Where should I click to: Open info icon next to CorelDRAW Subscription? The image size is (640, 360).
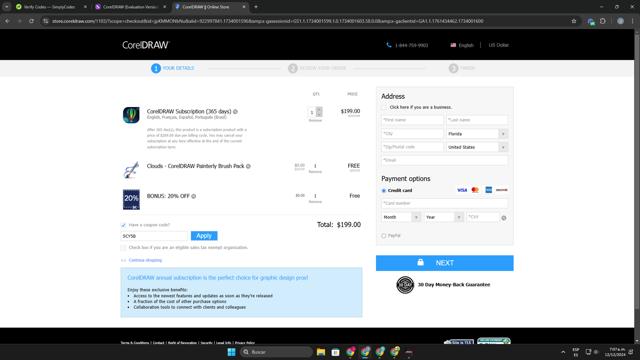235,111
